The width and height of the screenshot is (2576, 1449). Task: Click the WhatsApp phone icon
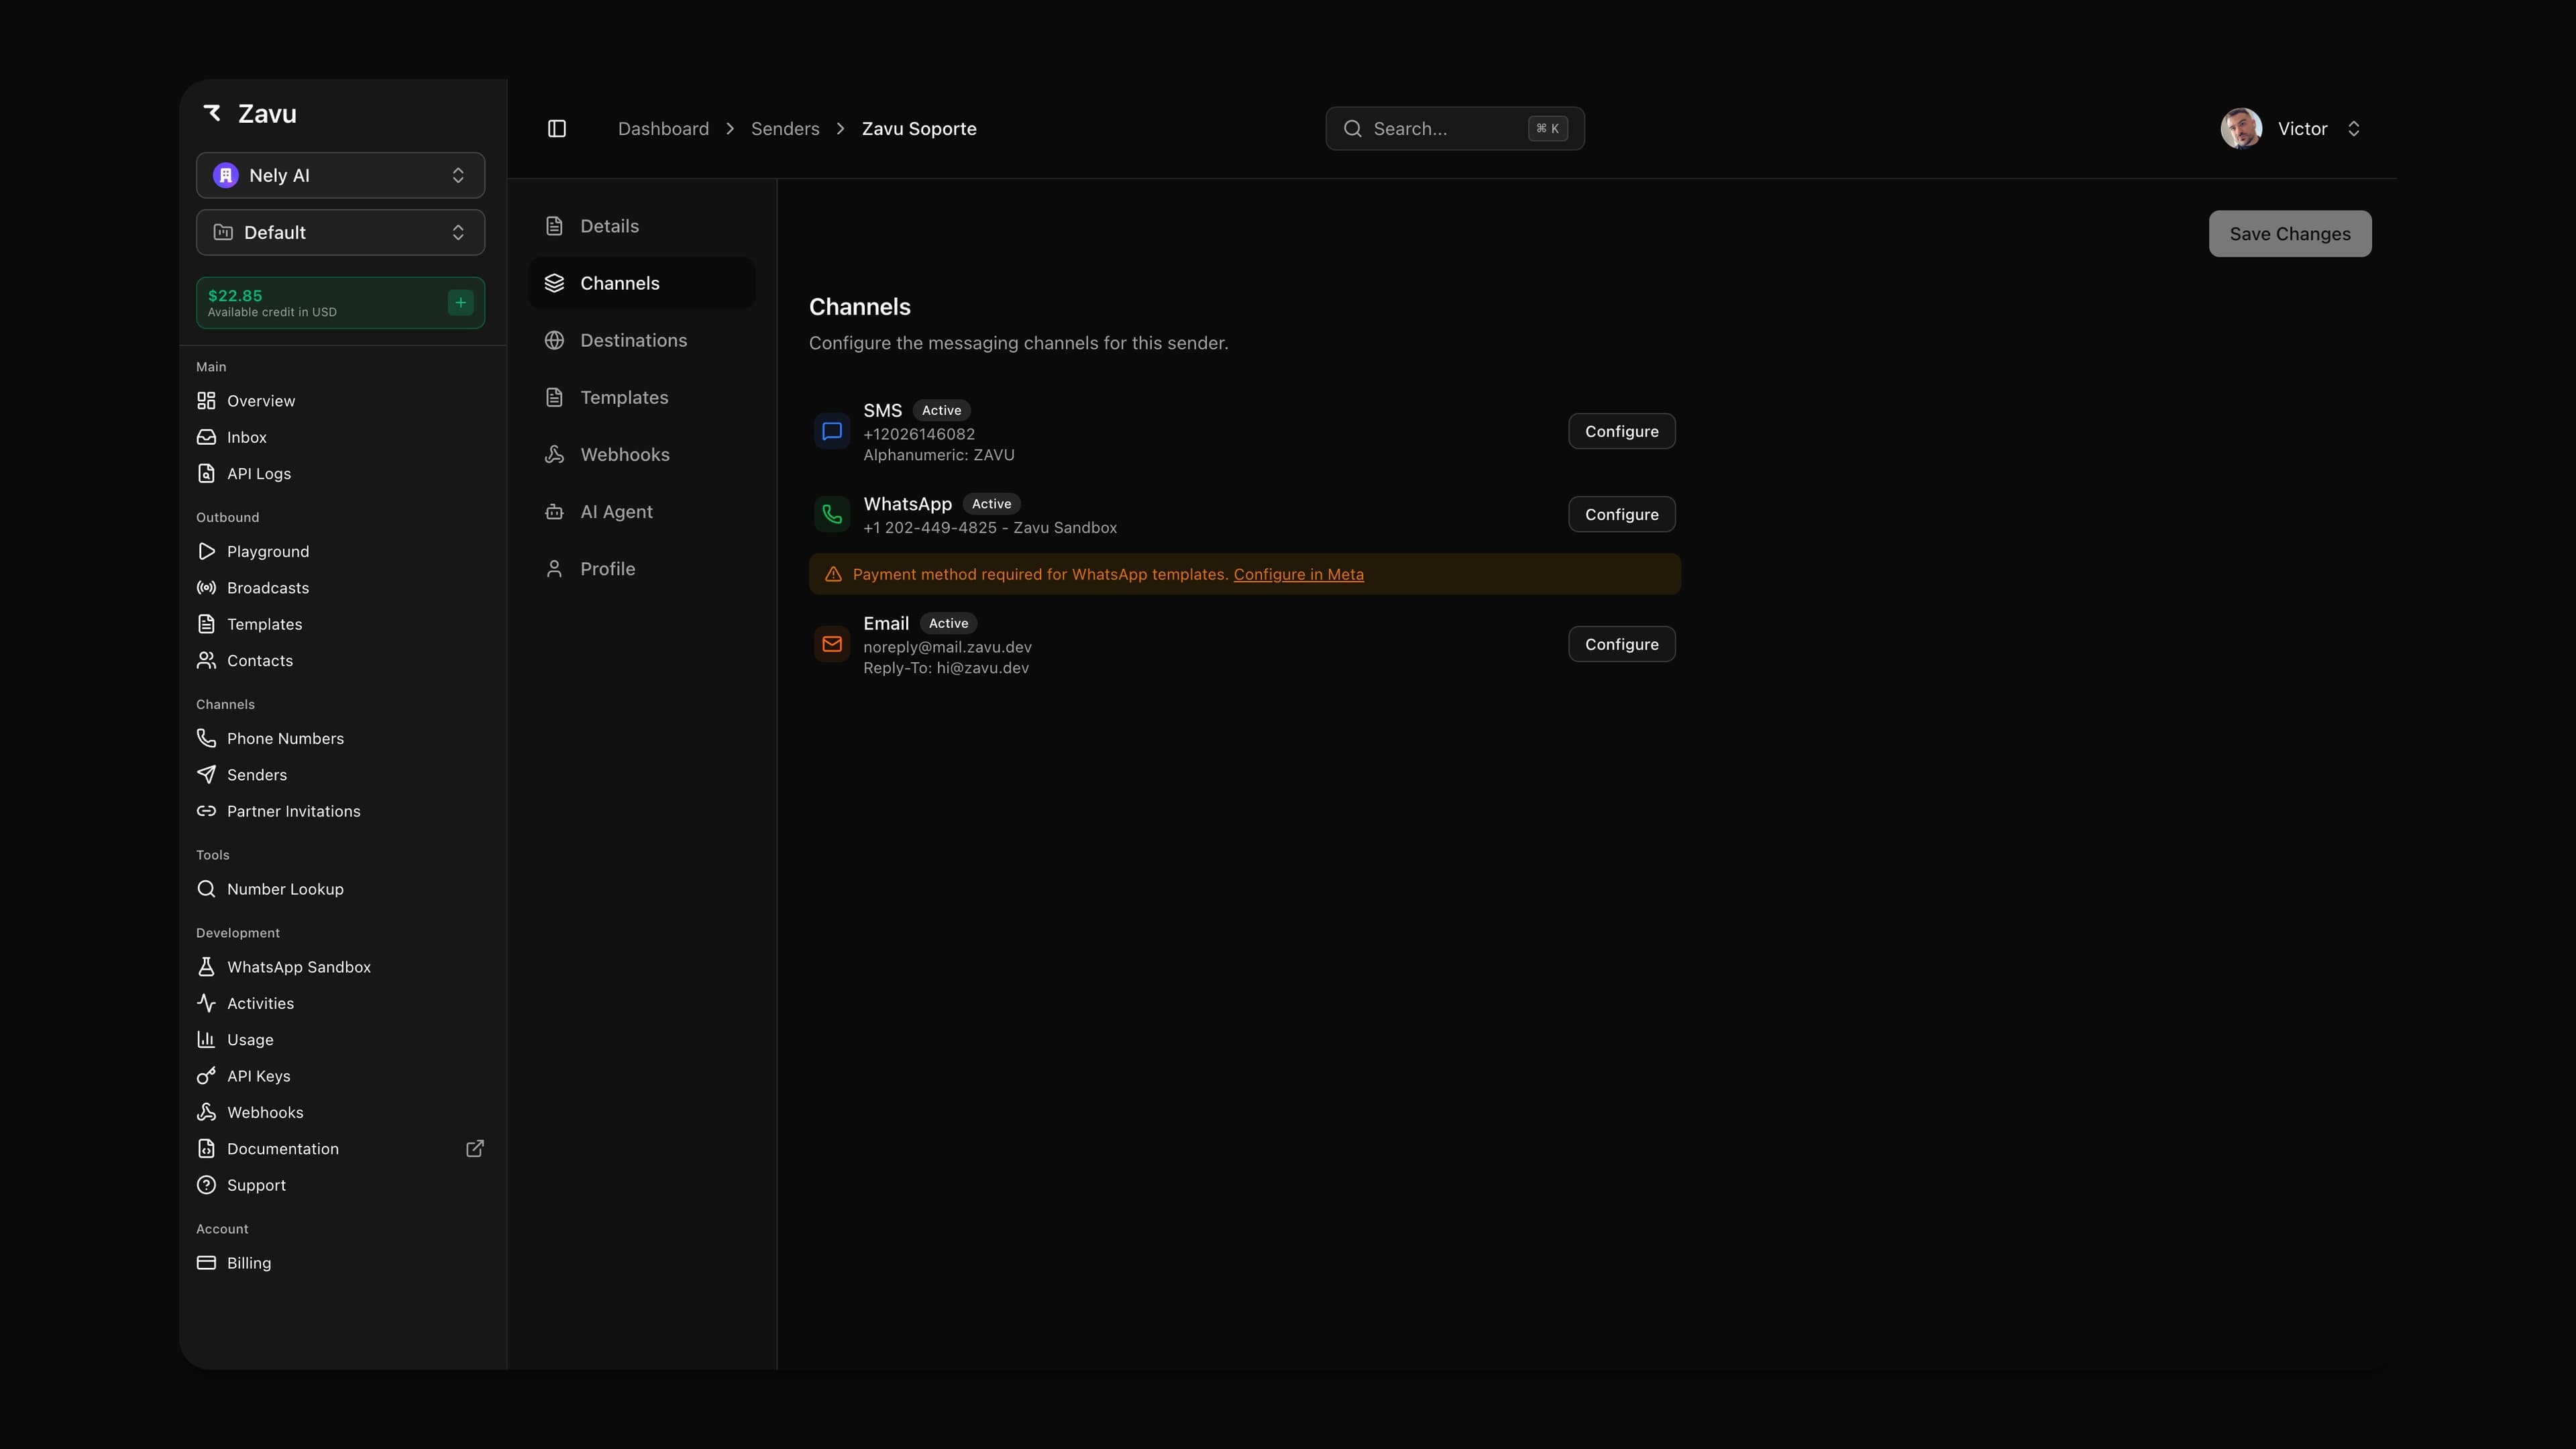coord(832,515)
